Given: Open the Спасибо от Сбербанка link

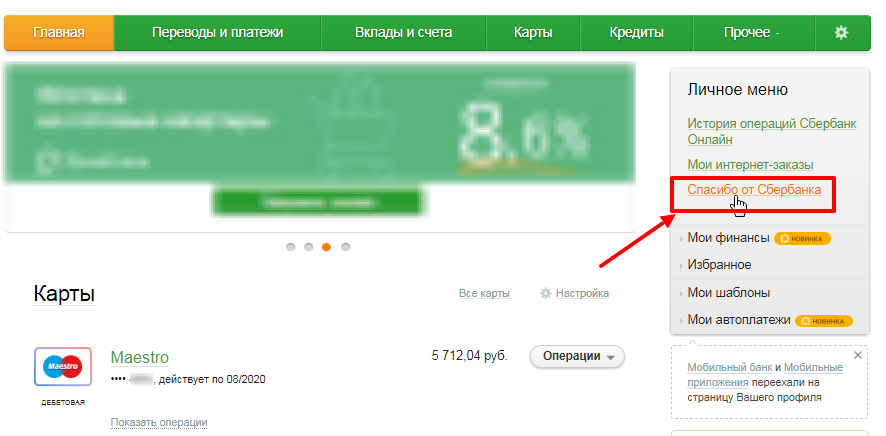Looking at the screenshot, I should [754, 190].
